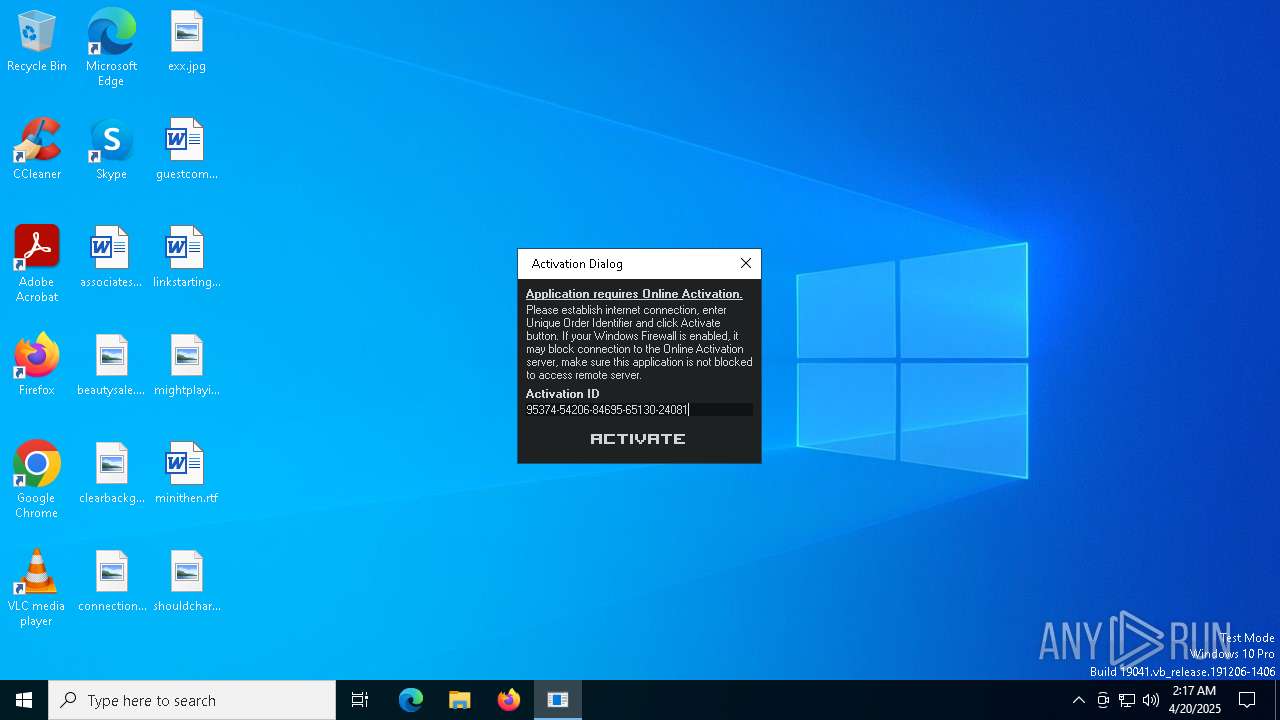Close the Activation Dialog window

[x=746, y=263]
